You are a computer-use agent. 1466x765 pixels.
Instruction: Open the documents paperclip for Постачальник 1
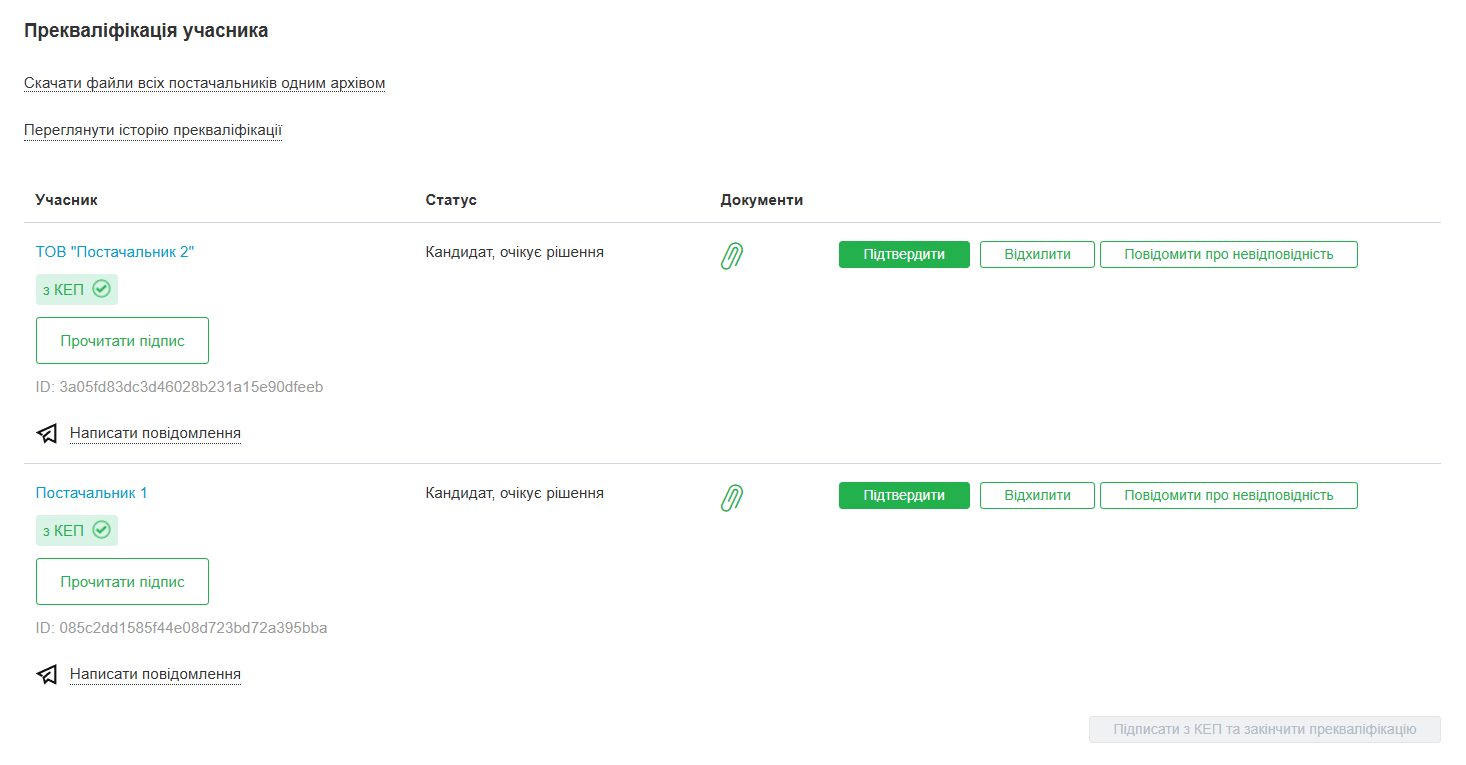pos(732,497)
